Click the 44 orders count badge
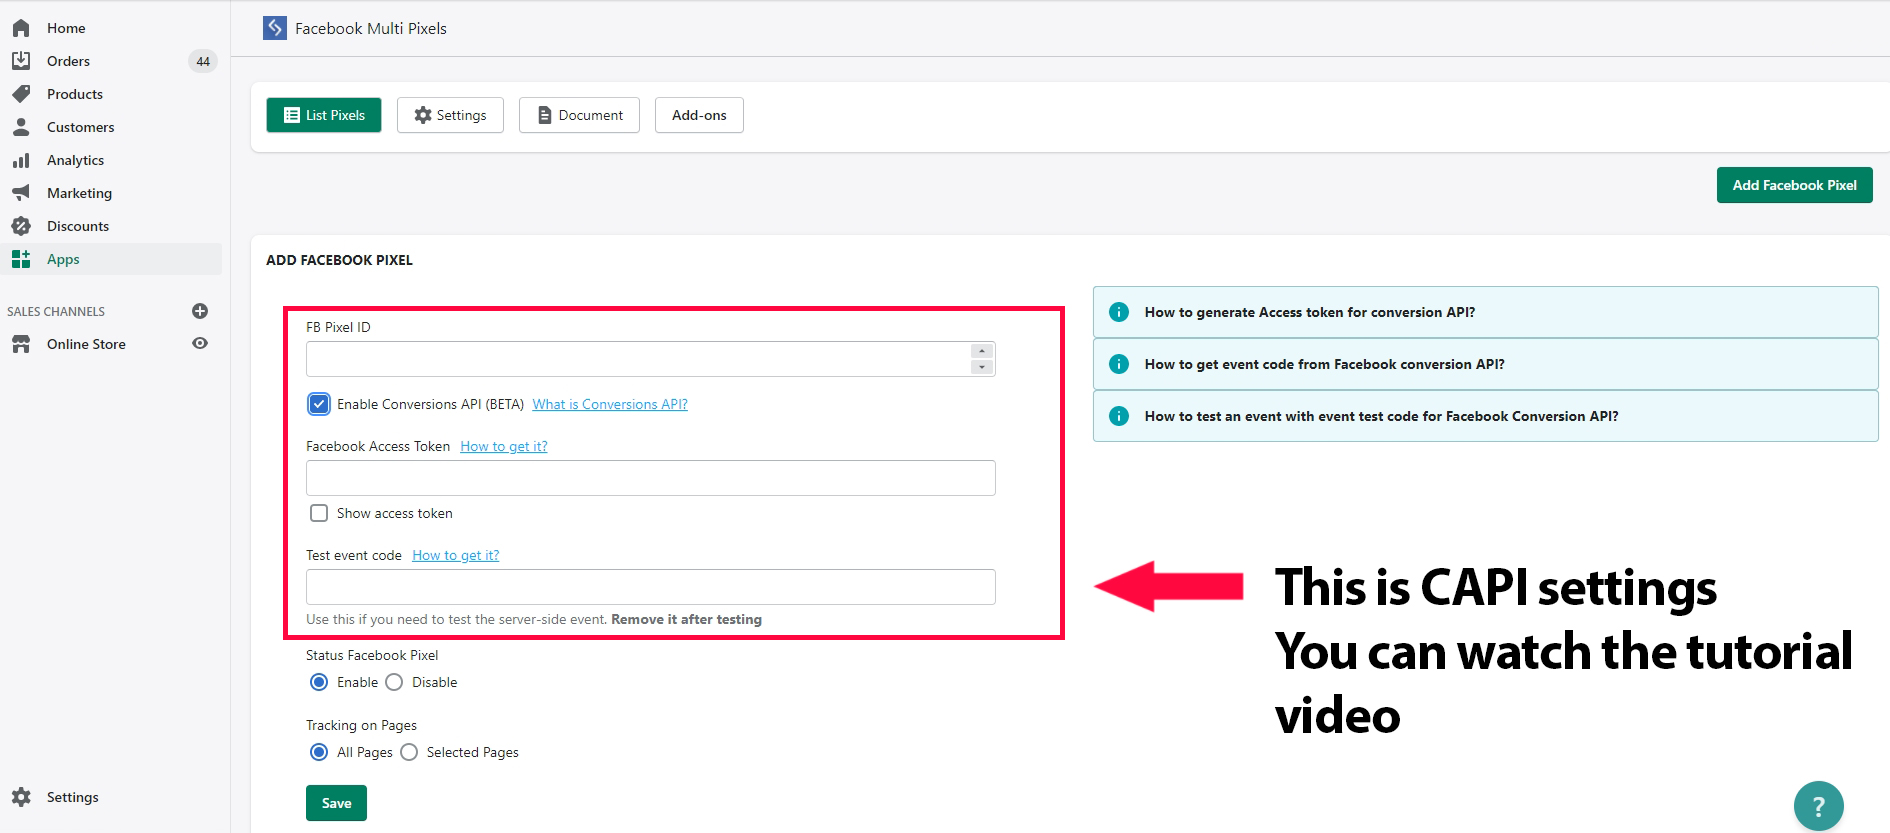The width and height of the screenshot is (1890, 833). pyautogui.click(x=203, y=61)
